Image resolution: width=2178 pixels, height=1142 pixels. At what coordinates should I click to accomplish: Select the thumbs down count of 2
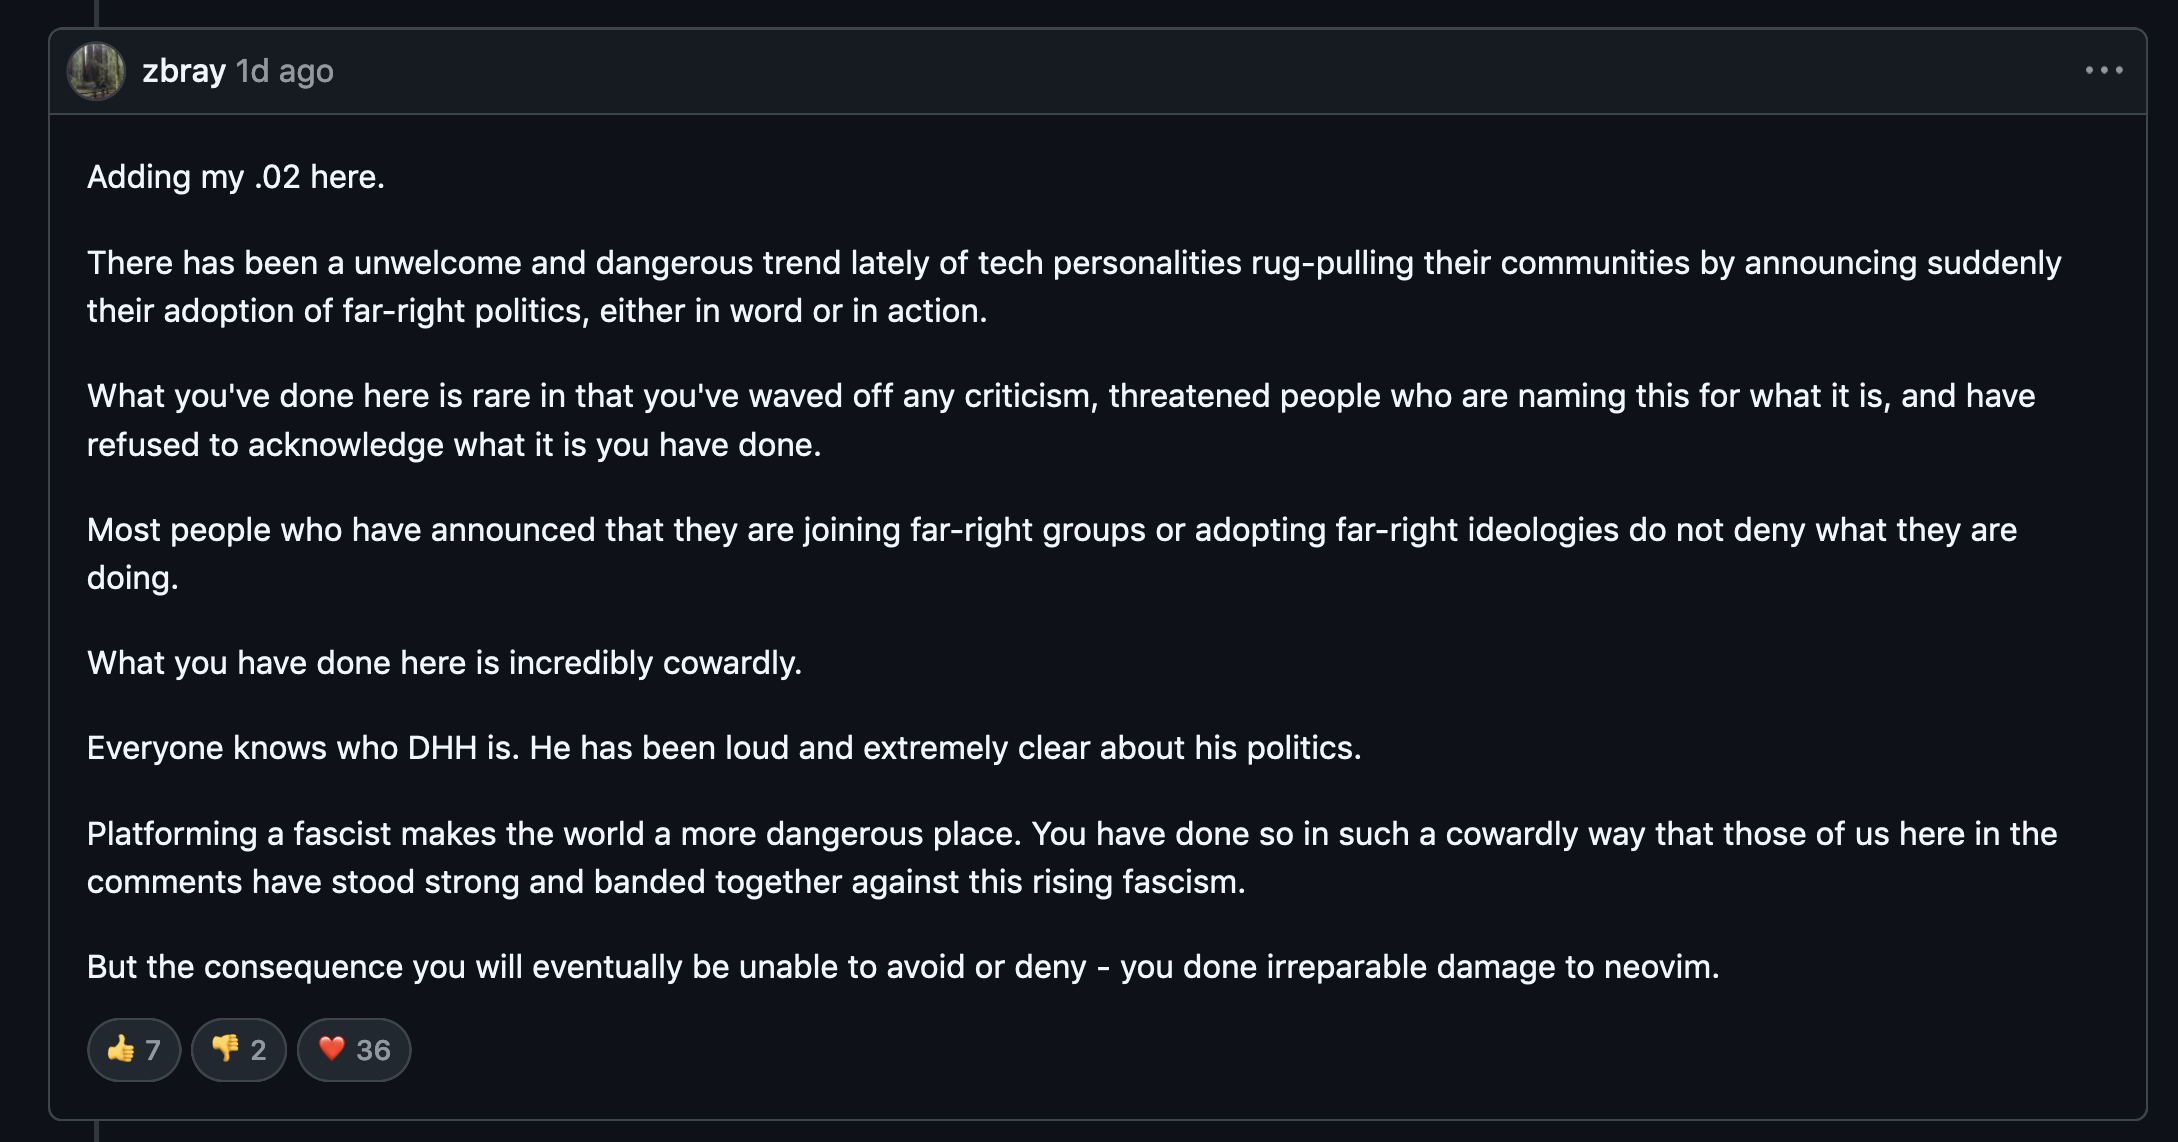click(x=258, y=1050)
